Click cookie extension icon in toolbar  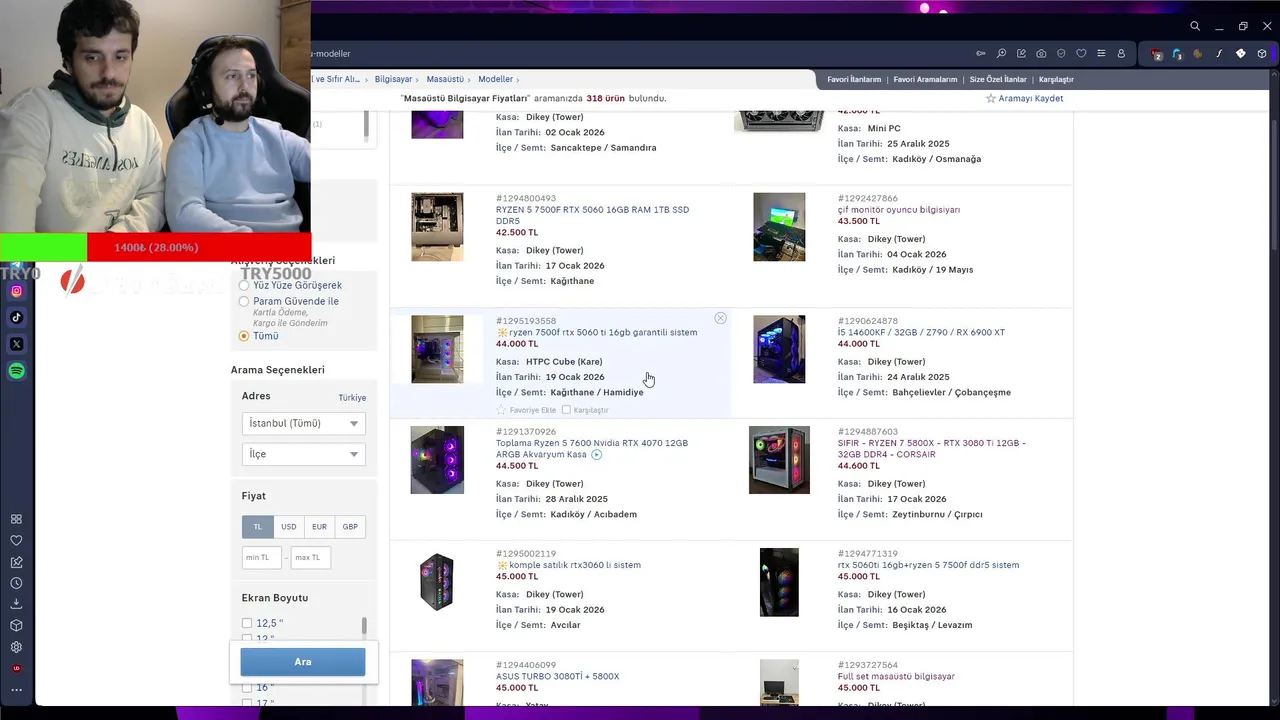click(1198, 54)
